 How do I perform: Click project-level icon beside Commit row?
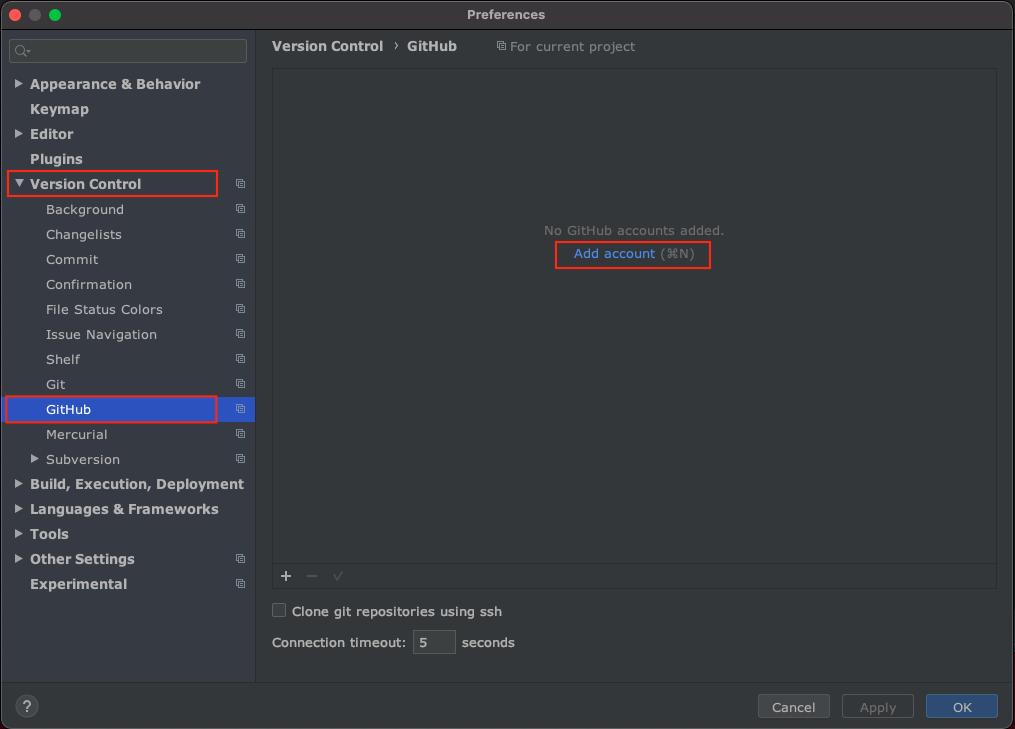[240, 259]
